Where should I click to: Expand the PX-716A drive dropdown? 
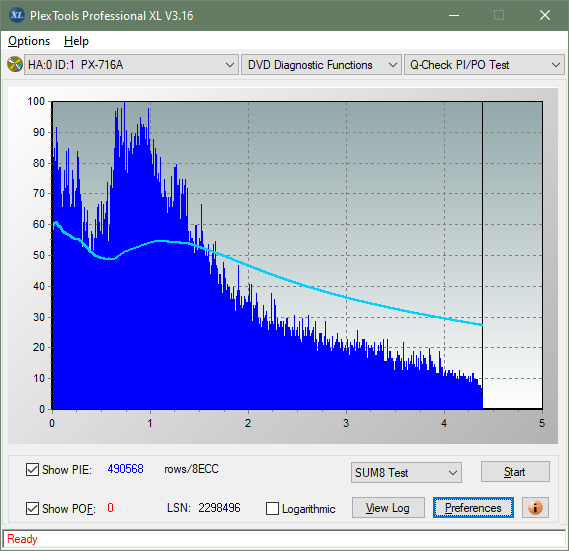[x=131, y=65]
